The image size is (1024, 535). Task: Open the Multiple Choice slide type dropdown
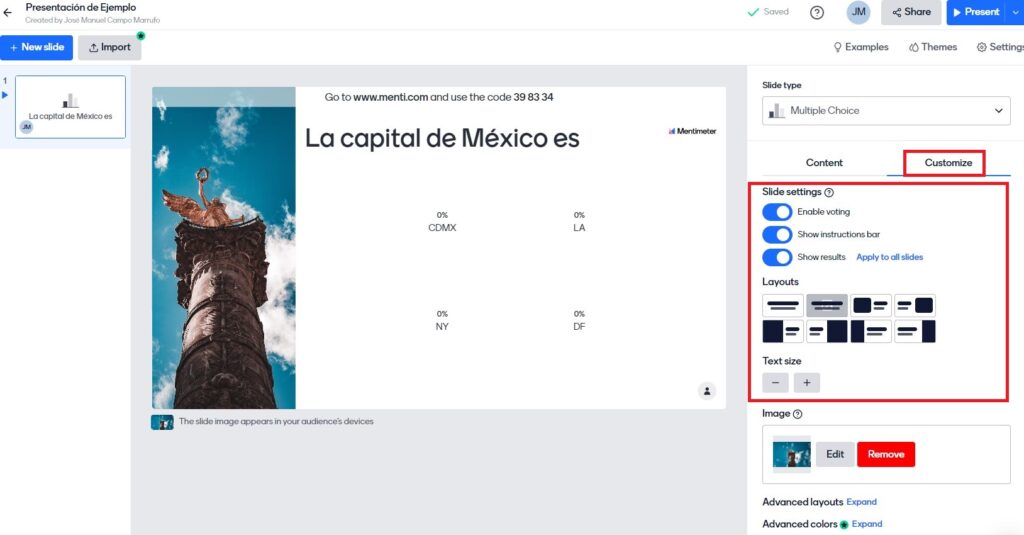[x=886, y=111]
